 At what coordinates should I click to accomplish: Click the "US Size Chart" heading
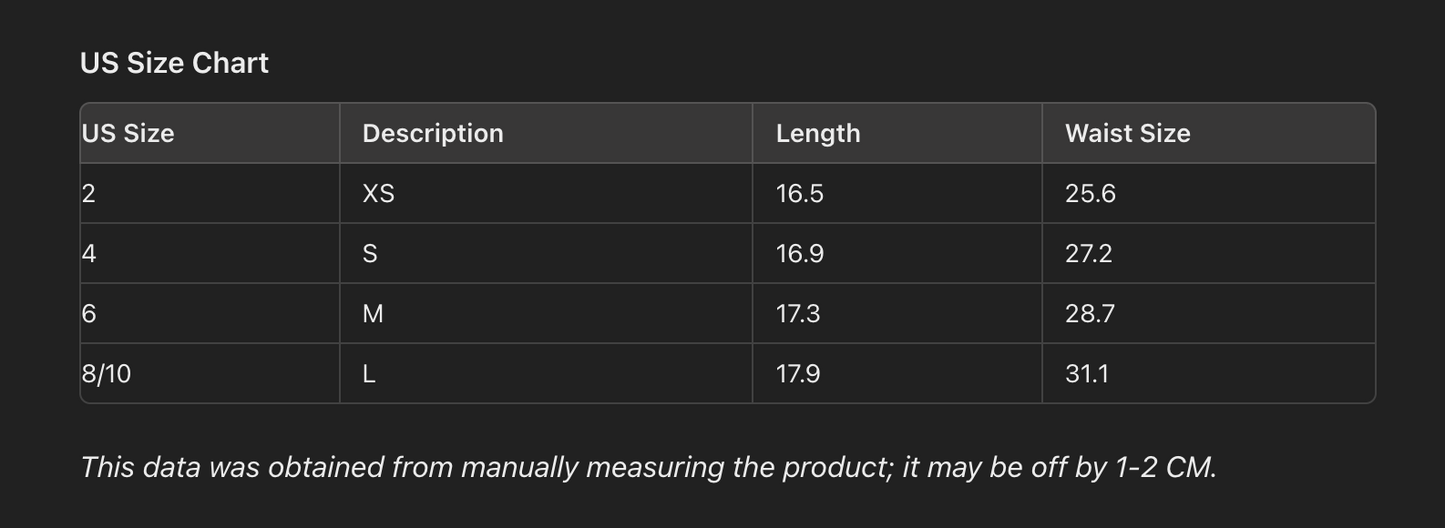pyautogui.click(x=174, y=63)
